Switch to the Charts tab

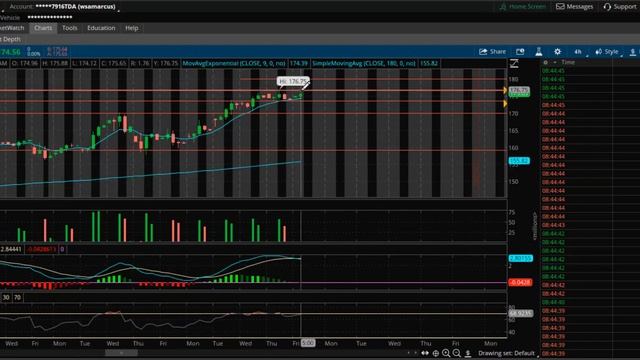(x=43, y=28)
